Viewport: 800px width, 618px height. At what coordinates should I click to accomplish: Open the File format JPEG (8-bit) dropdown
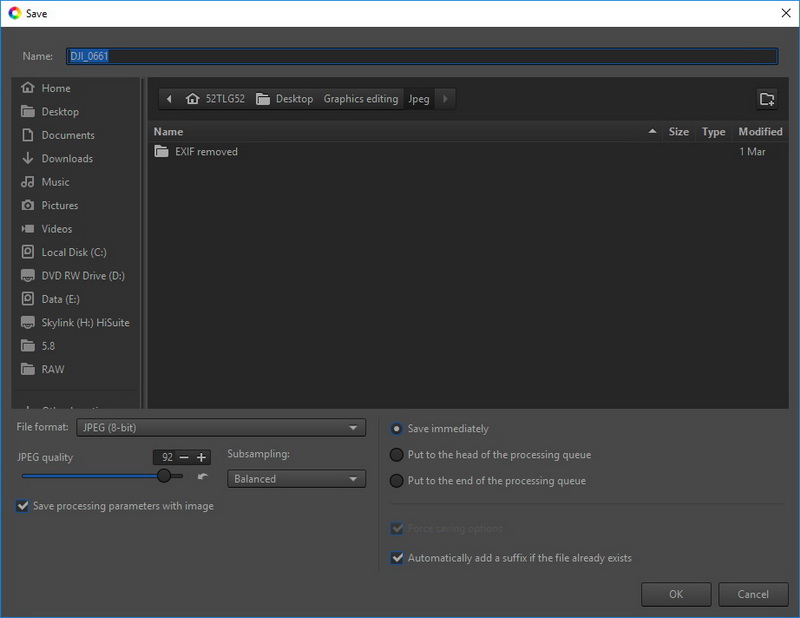pyautogui.click(x=220, y=428)
